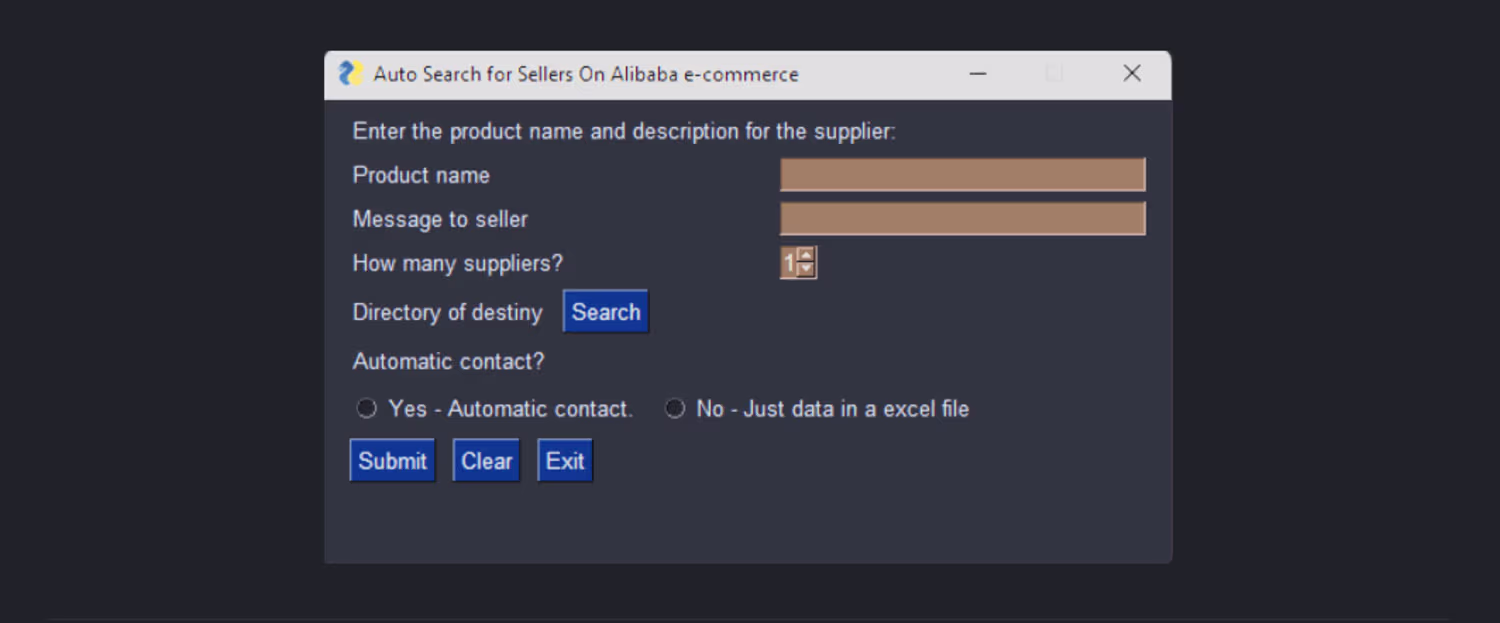This screenshot has height=623, width=1500.
Task: Click the greyed-out maximize window button
Action: [x=1054, y=74]
